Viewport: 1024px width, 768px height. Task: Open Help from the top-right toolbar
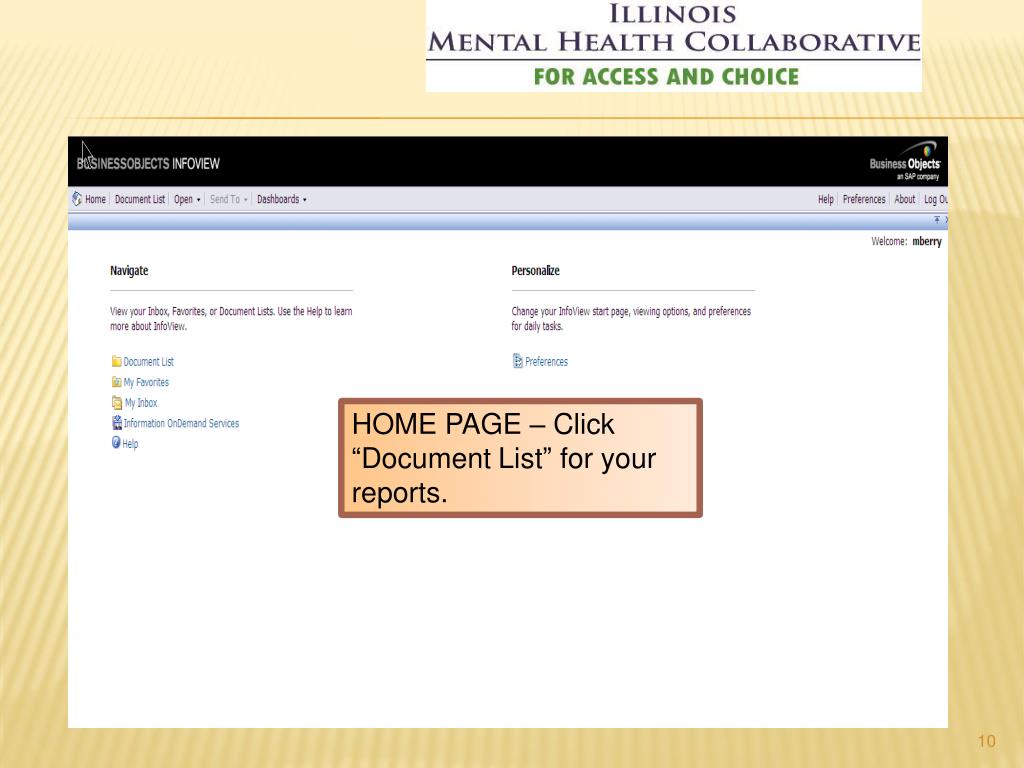coord(825,199)
